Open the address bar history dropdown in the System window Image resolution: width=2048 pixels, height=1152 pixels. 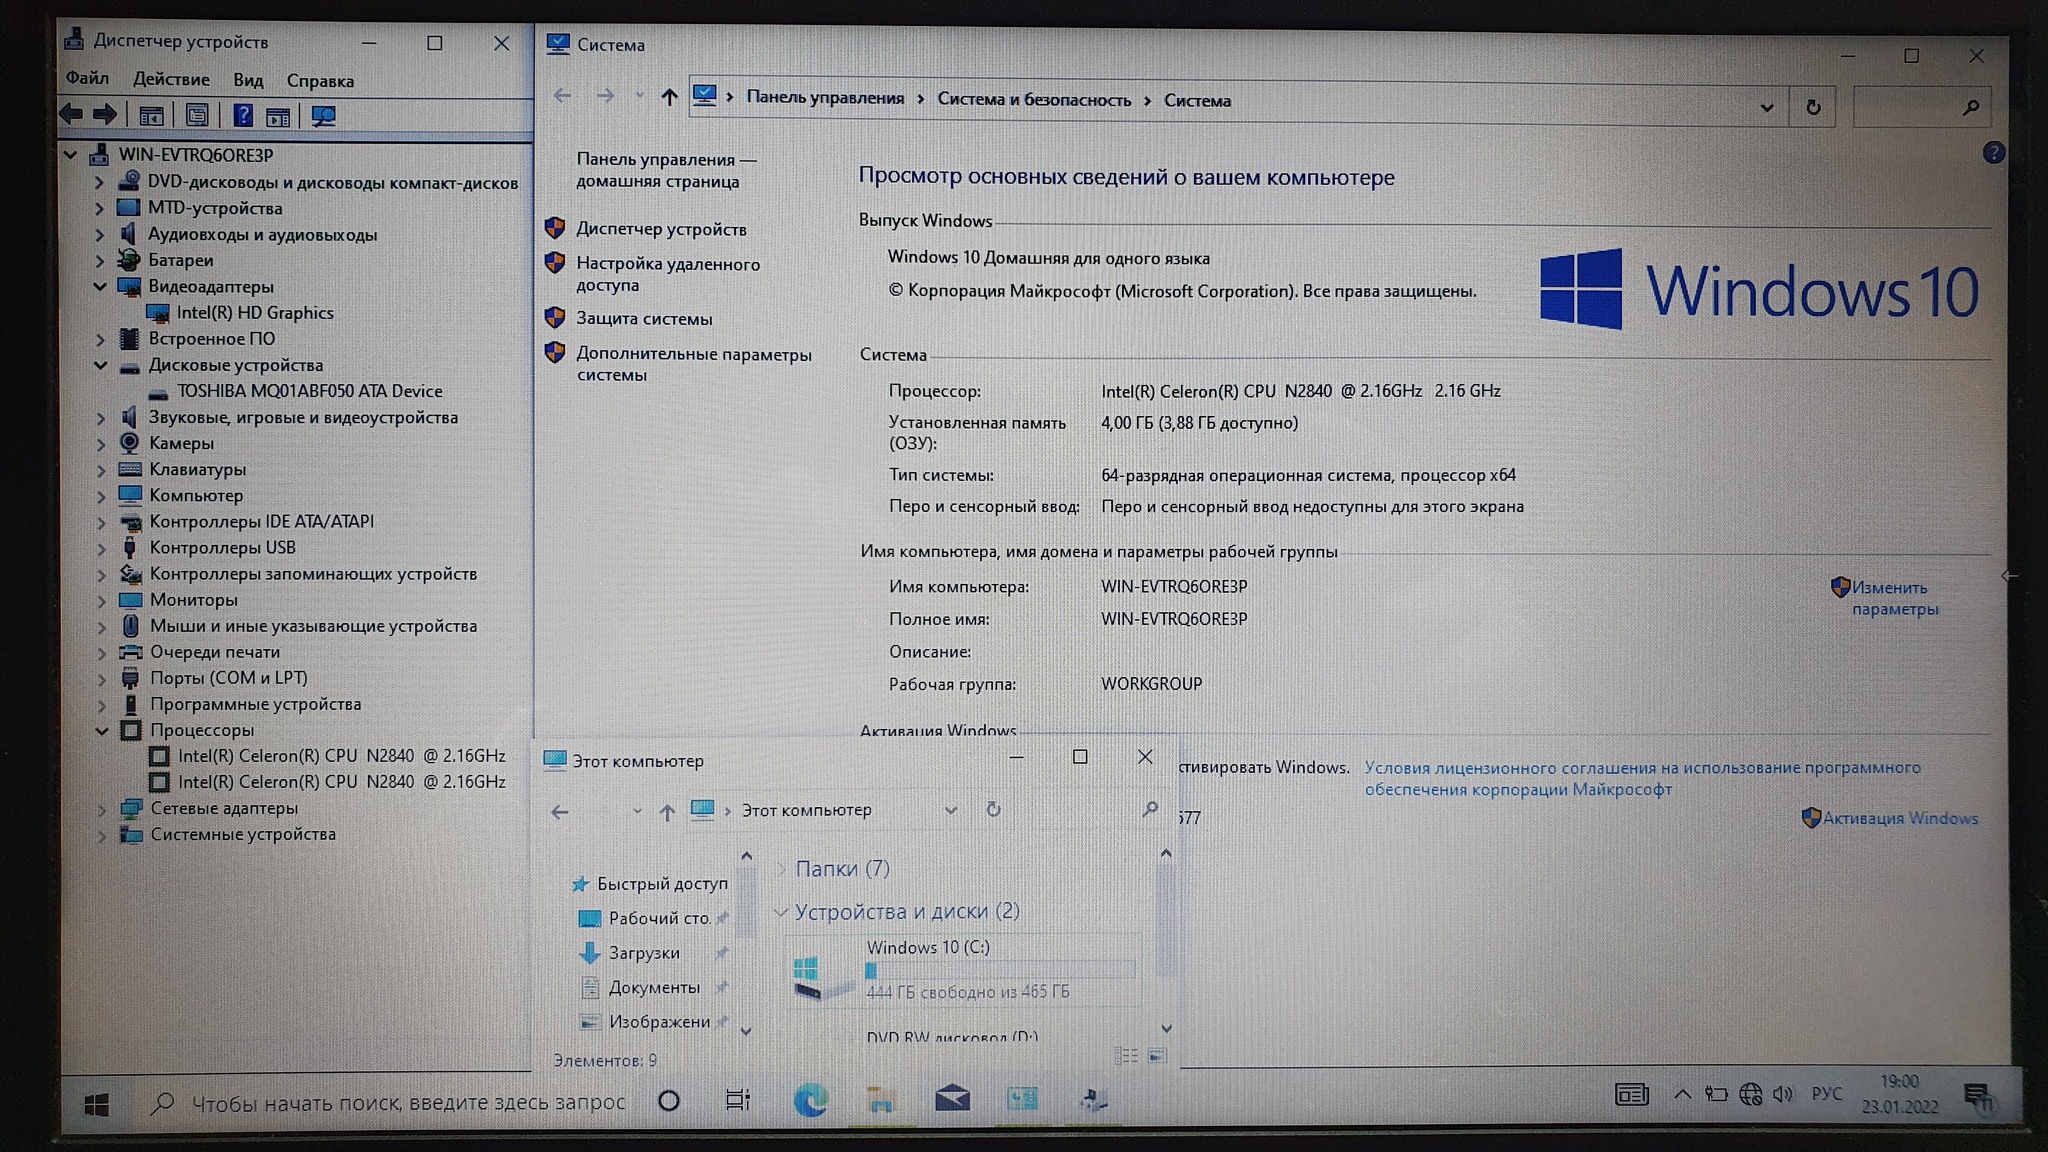(x=1767, y=107)
